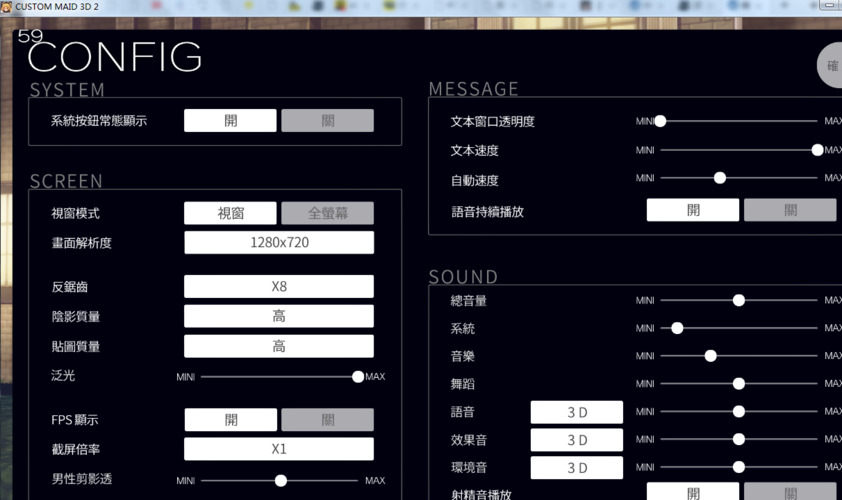The width and height of the screenshot is (842, 500).
Task: Click the 視窗模式 label
Action: [75, 213]
